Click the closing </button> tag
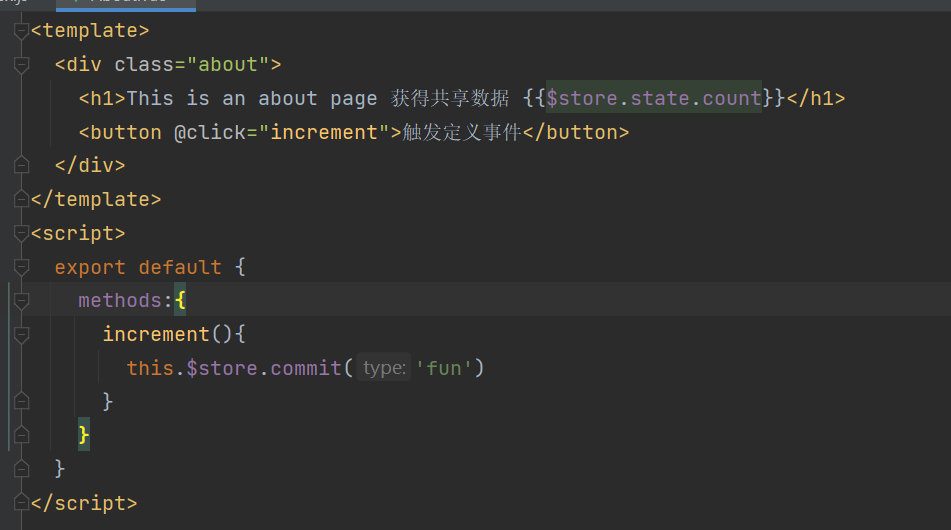 [576, 132]
